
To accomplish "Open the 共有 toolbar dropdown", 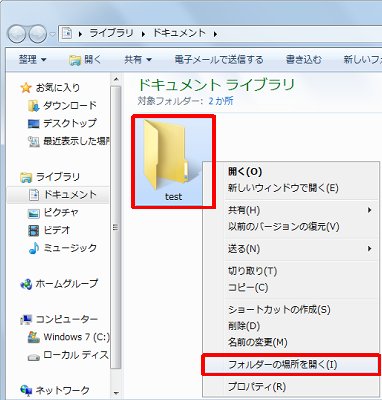I will [x=138, y=60].
